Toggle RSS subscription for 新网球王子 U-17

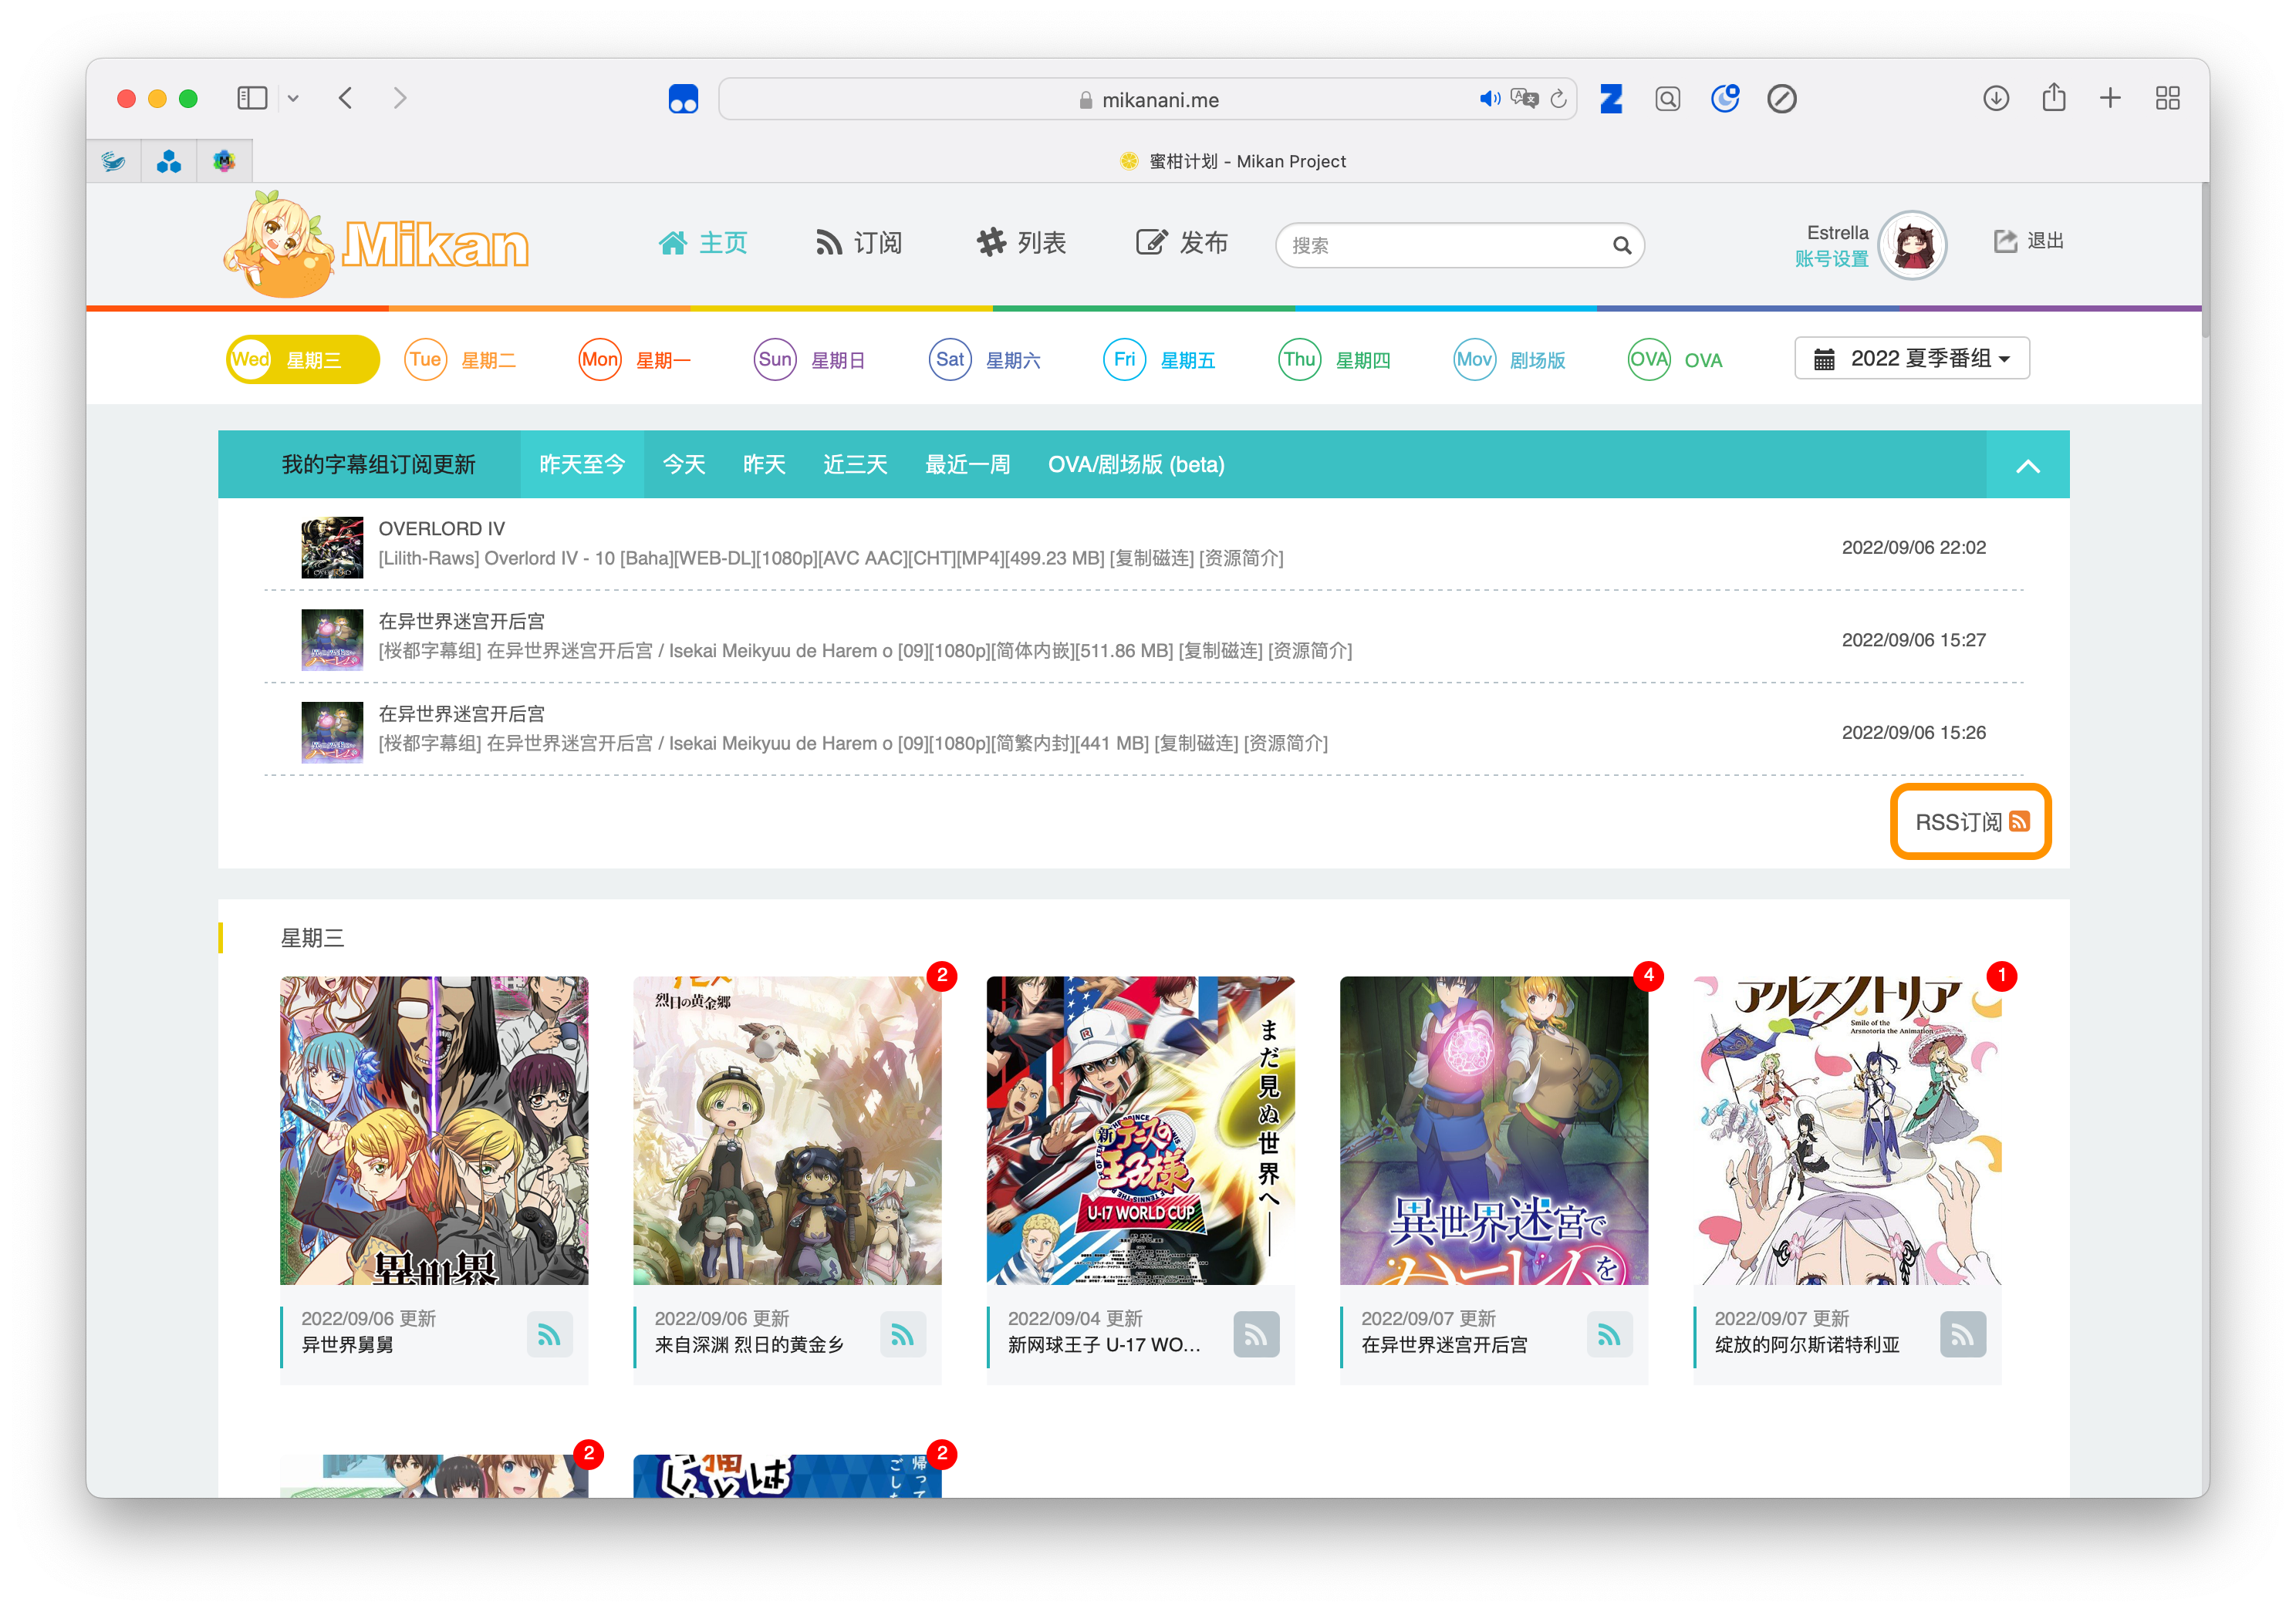tap(1256, 1334)
